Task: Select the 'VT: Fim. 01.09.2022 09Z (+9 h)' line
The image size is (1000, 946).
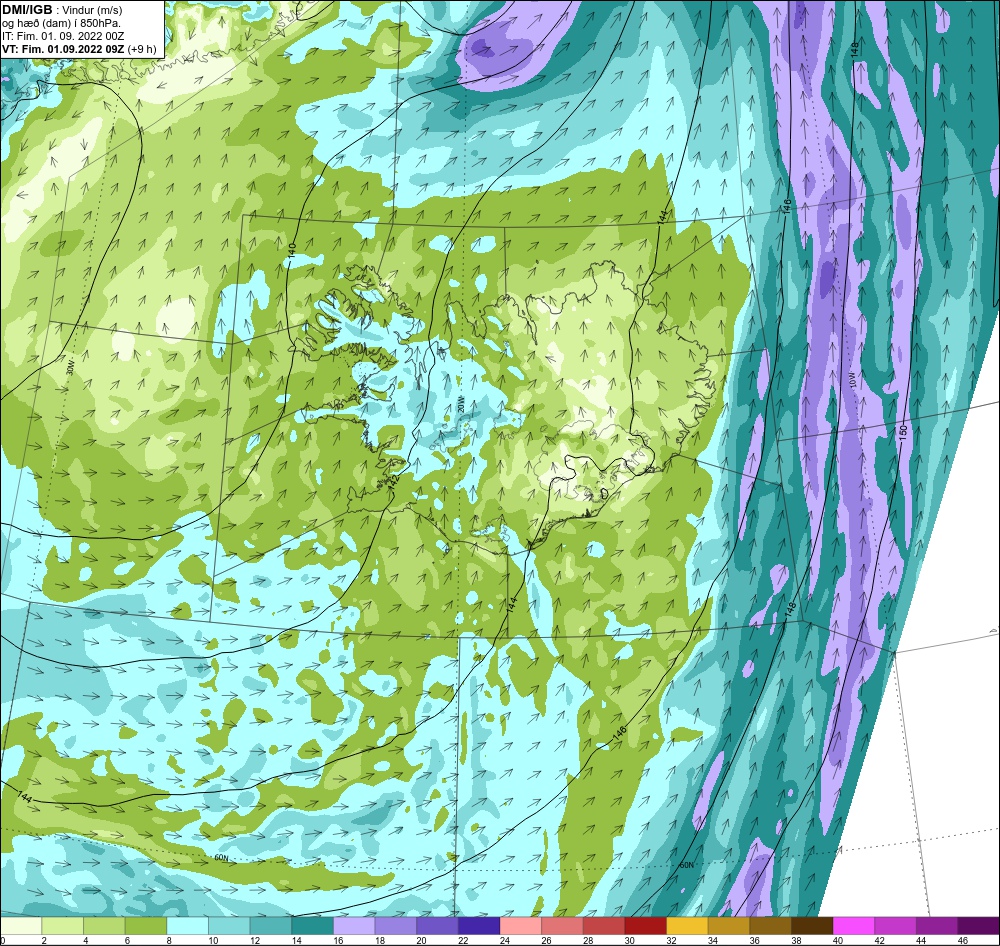Action: tap(78, 49)
